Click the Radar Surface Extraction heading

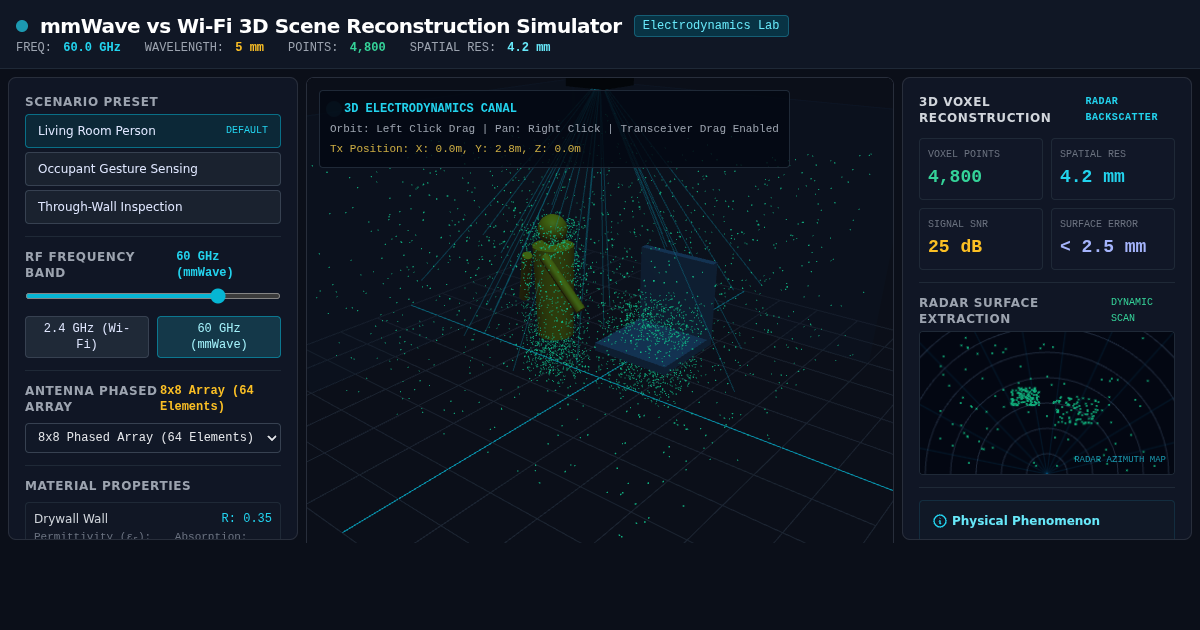(979, 311)
